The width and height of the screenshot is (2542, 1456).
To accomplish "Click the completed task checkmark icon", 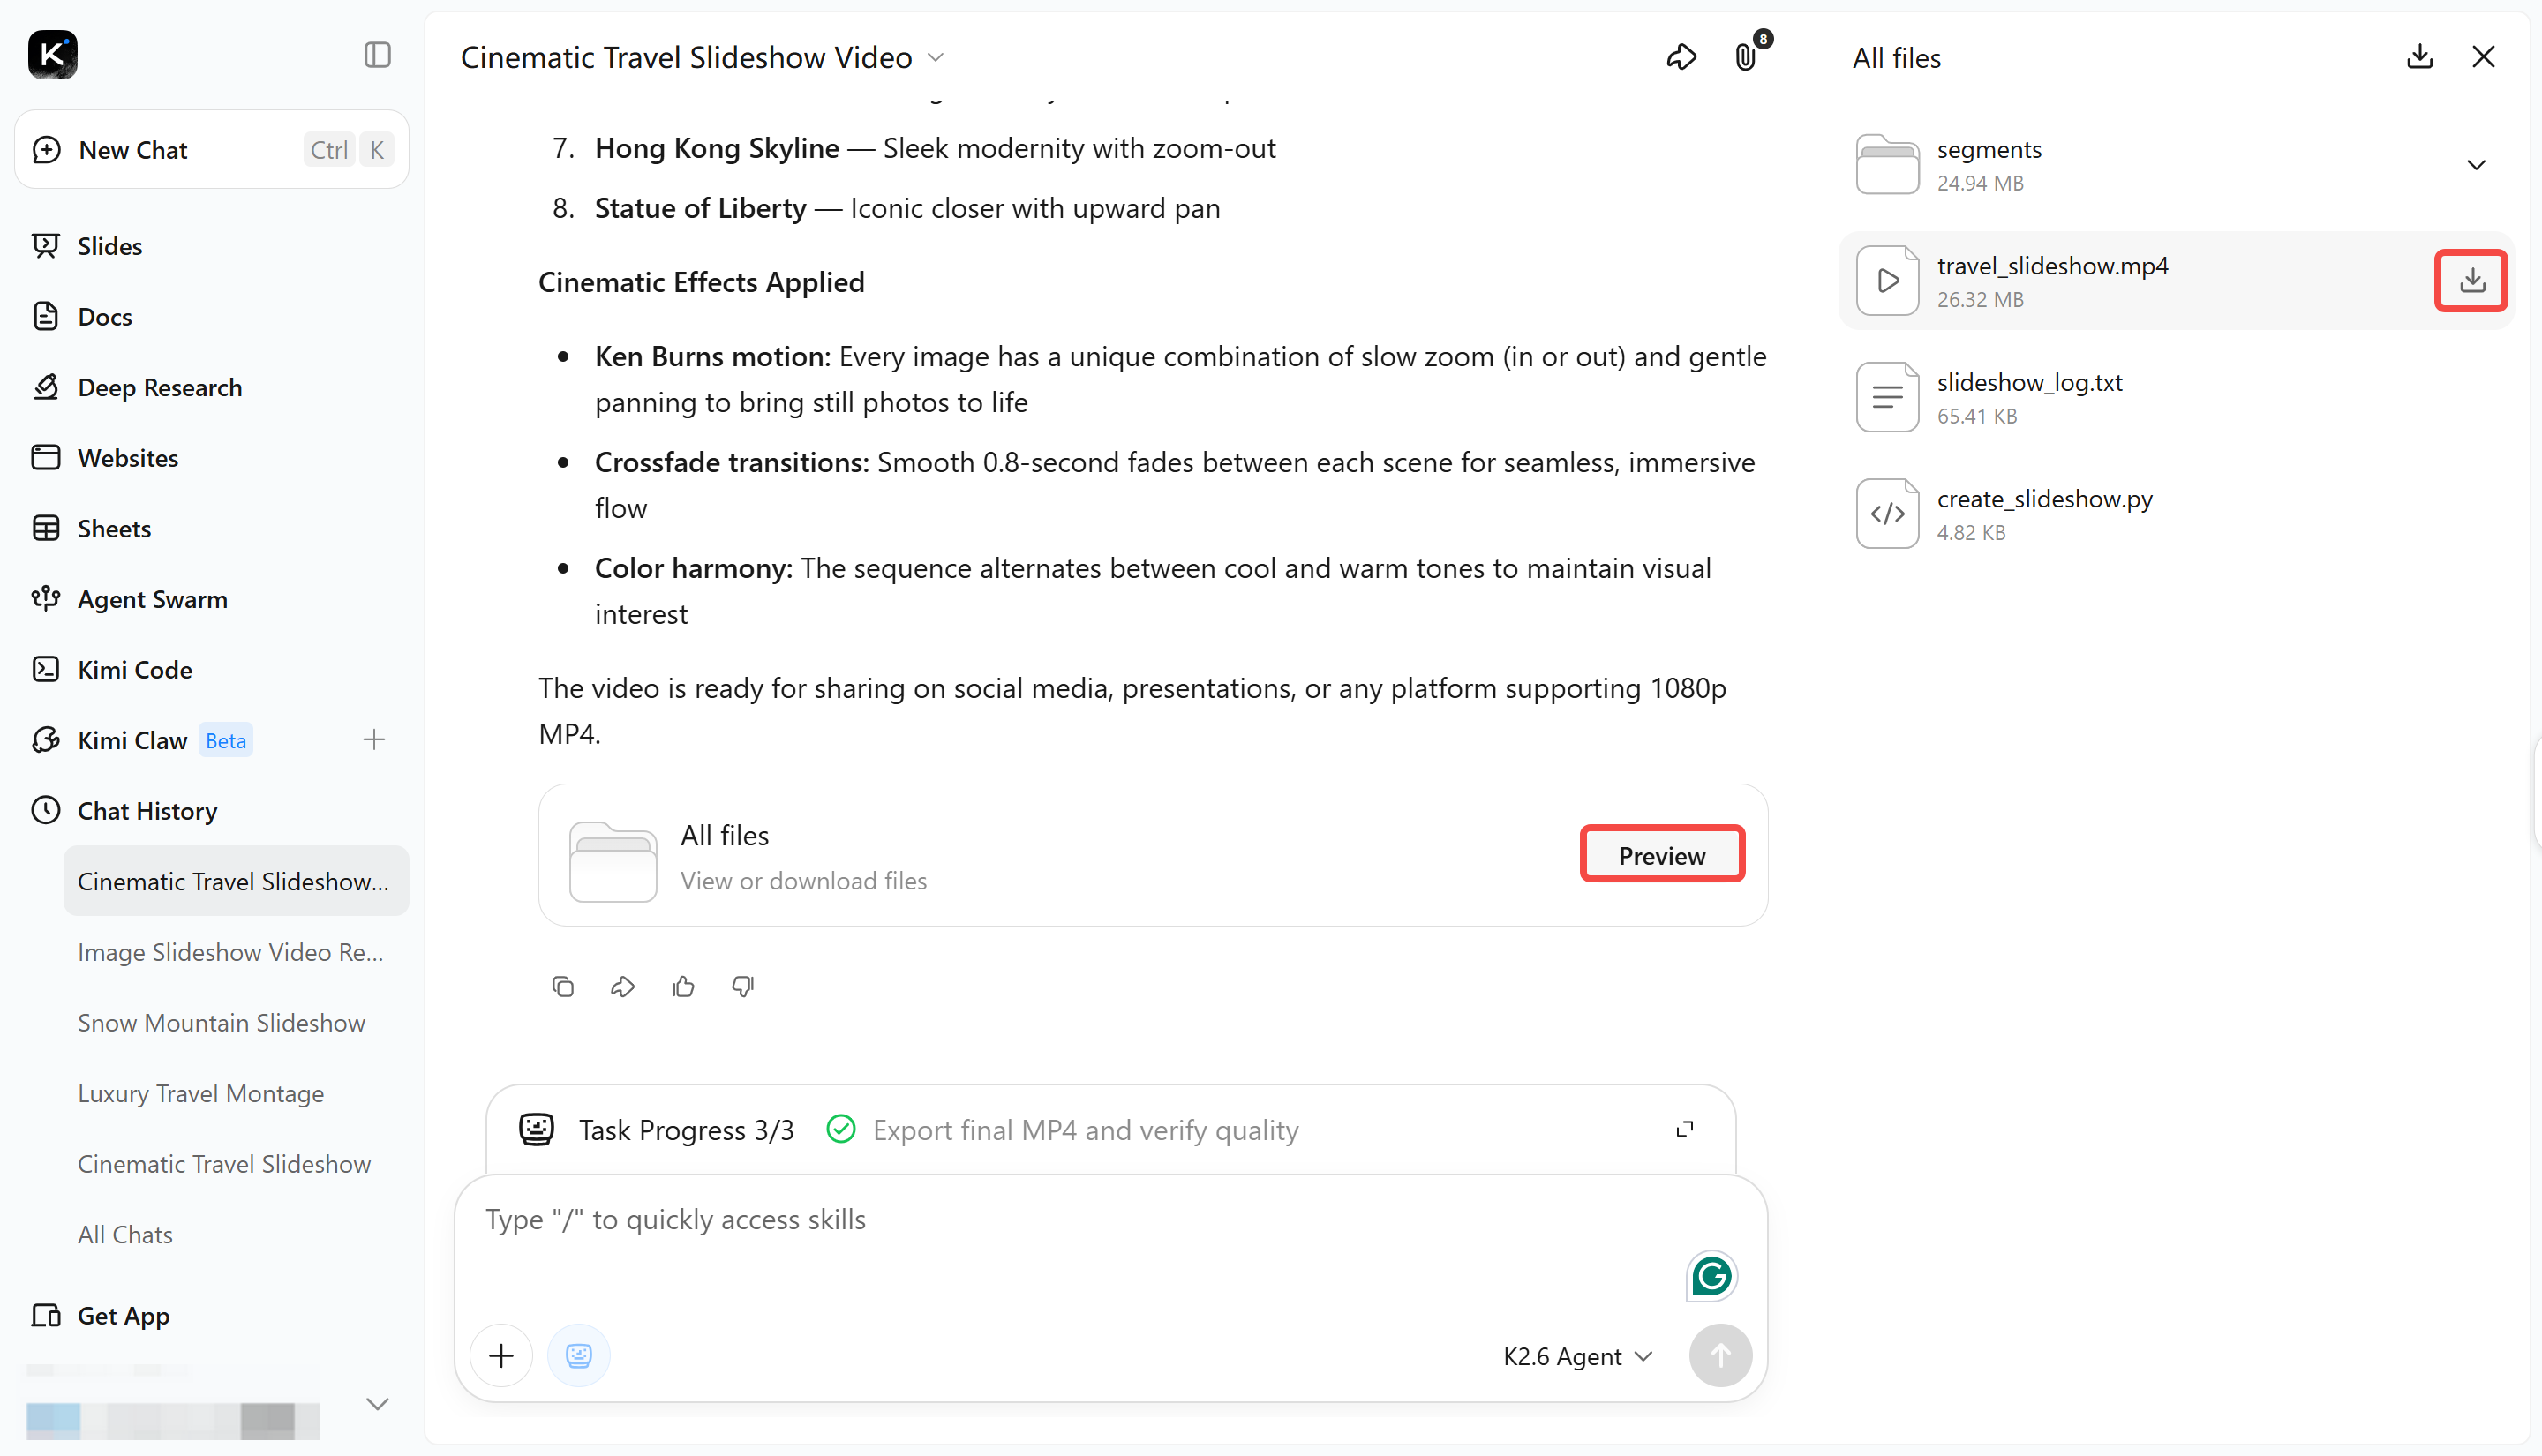I will pyautogui.click(x=842, y=1130).
